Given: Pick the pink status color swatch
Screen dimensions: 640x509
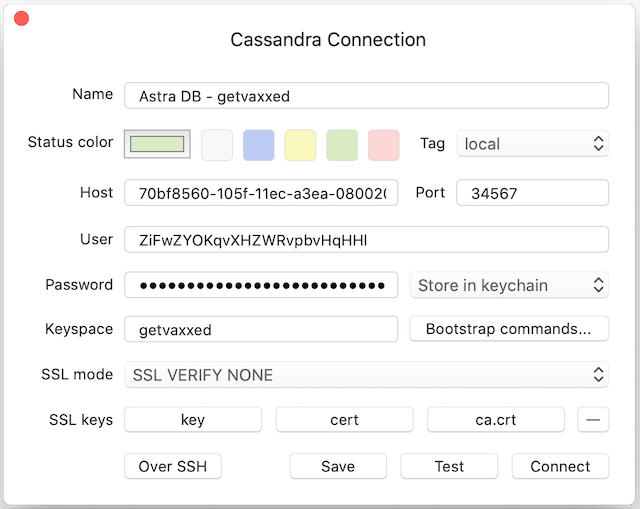Looking at the screenshot, I should [x=384, y=145].
